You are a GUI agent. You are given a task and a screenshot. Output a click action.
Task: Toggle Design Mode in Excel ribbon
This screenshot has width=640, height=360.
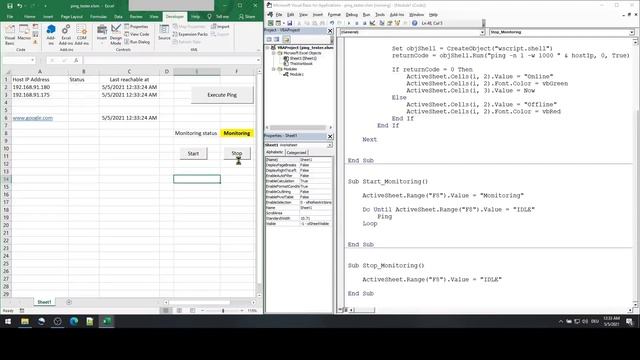[x=116, y=35]
